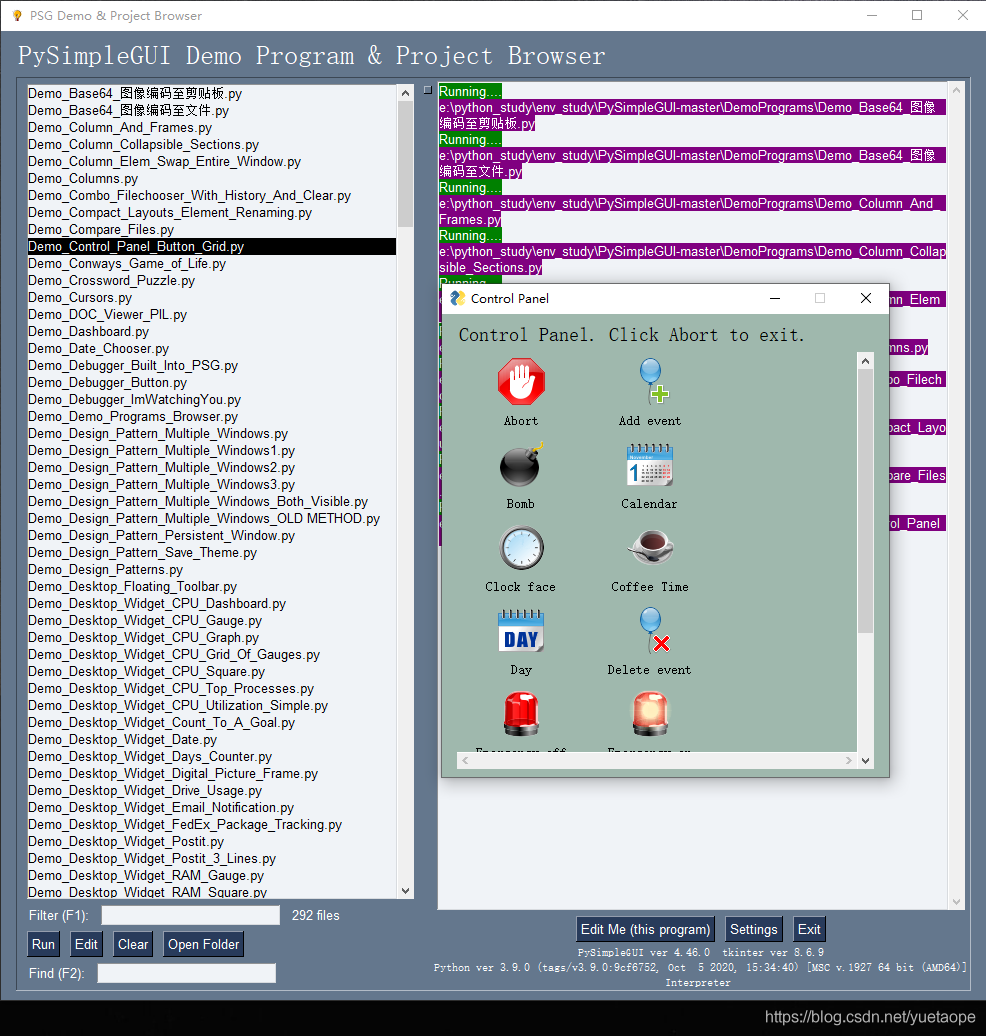Click the Bomb icon
This screenshot has width=986, height=1036.
tap(521, 464)
